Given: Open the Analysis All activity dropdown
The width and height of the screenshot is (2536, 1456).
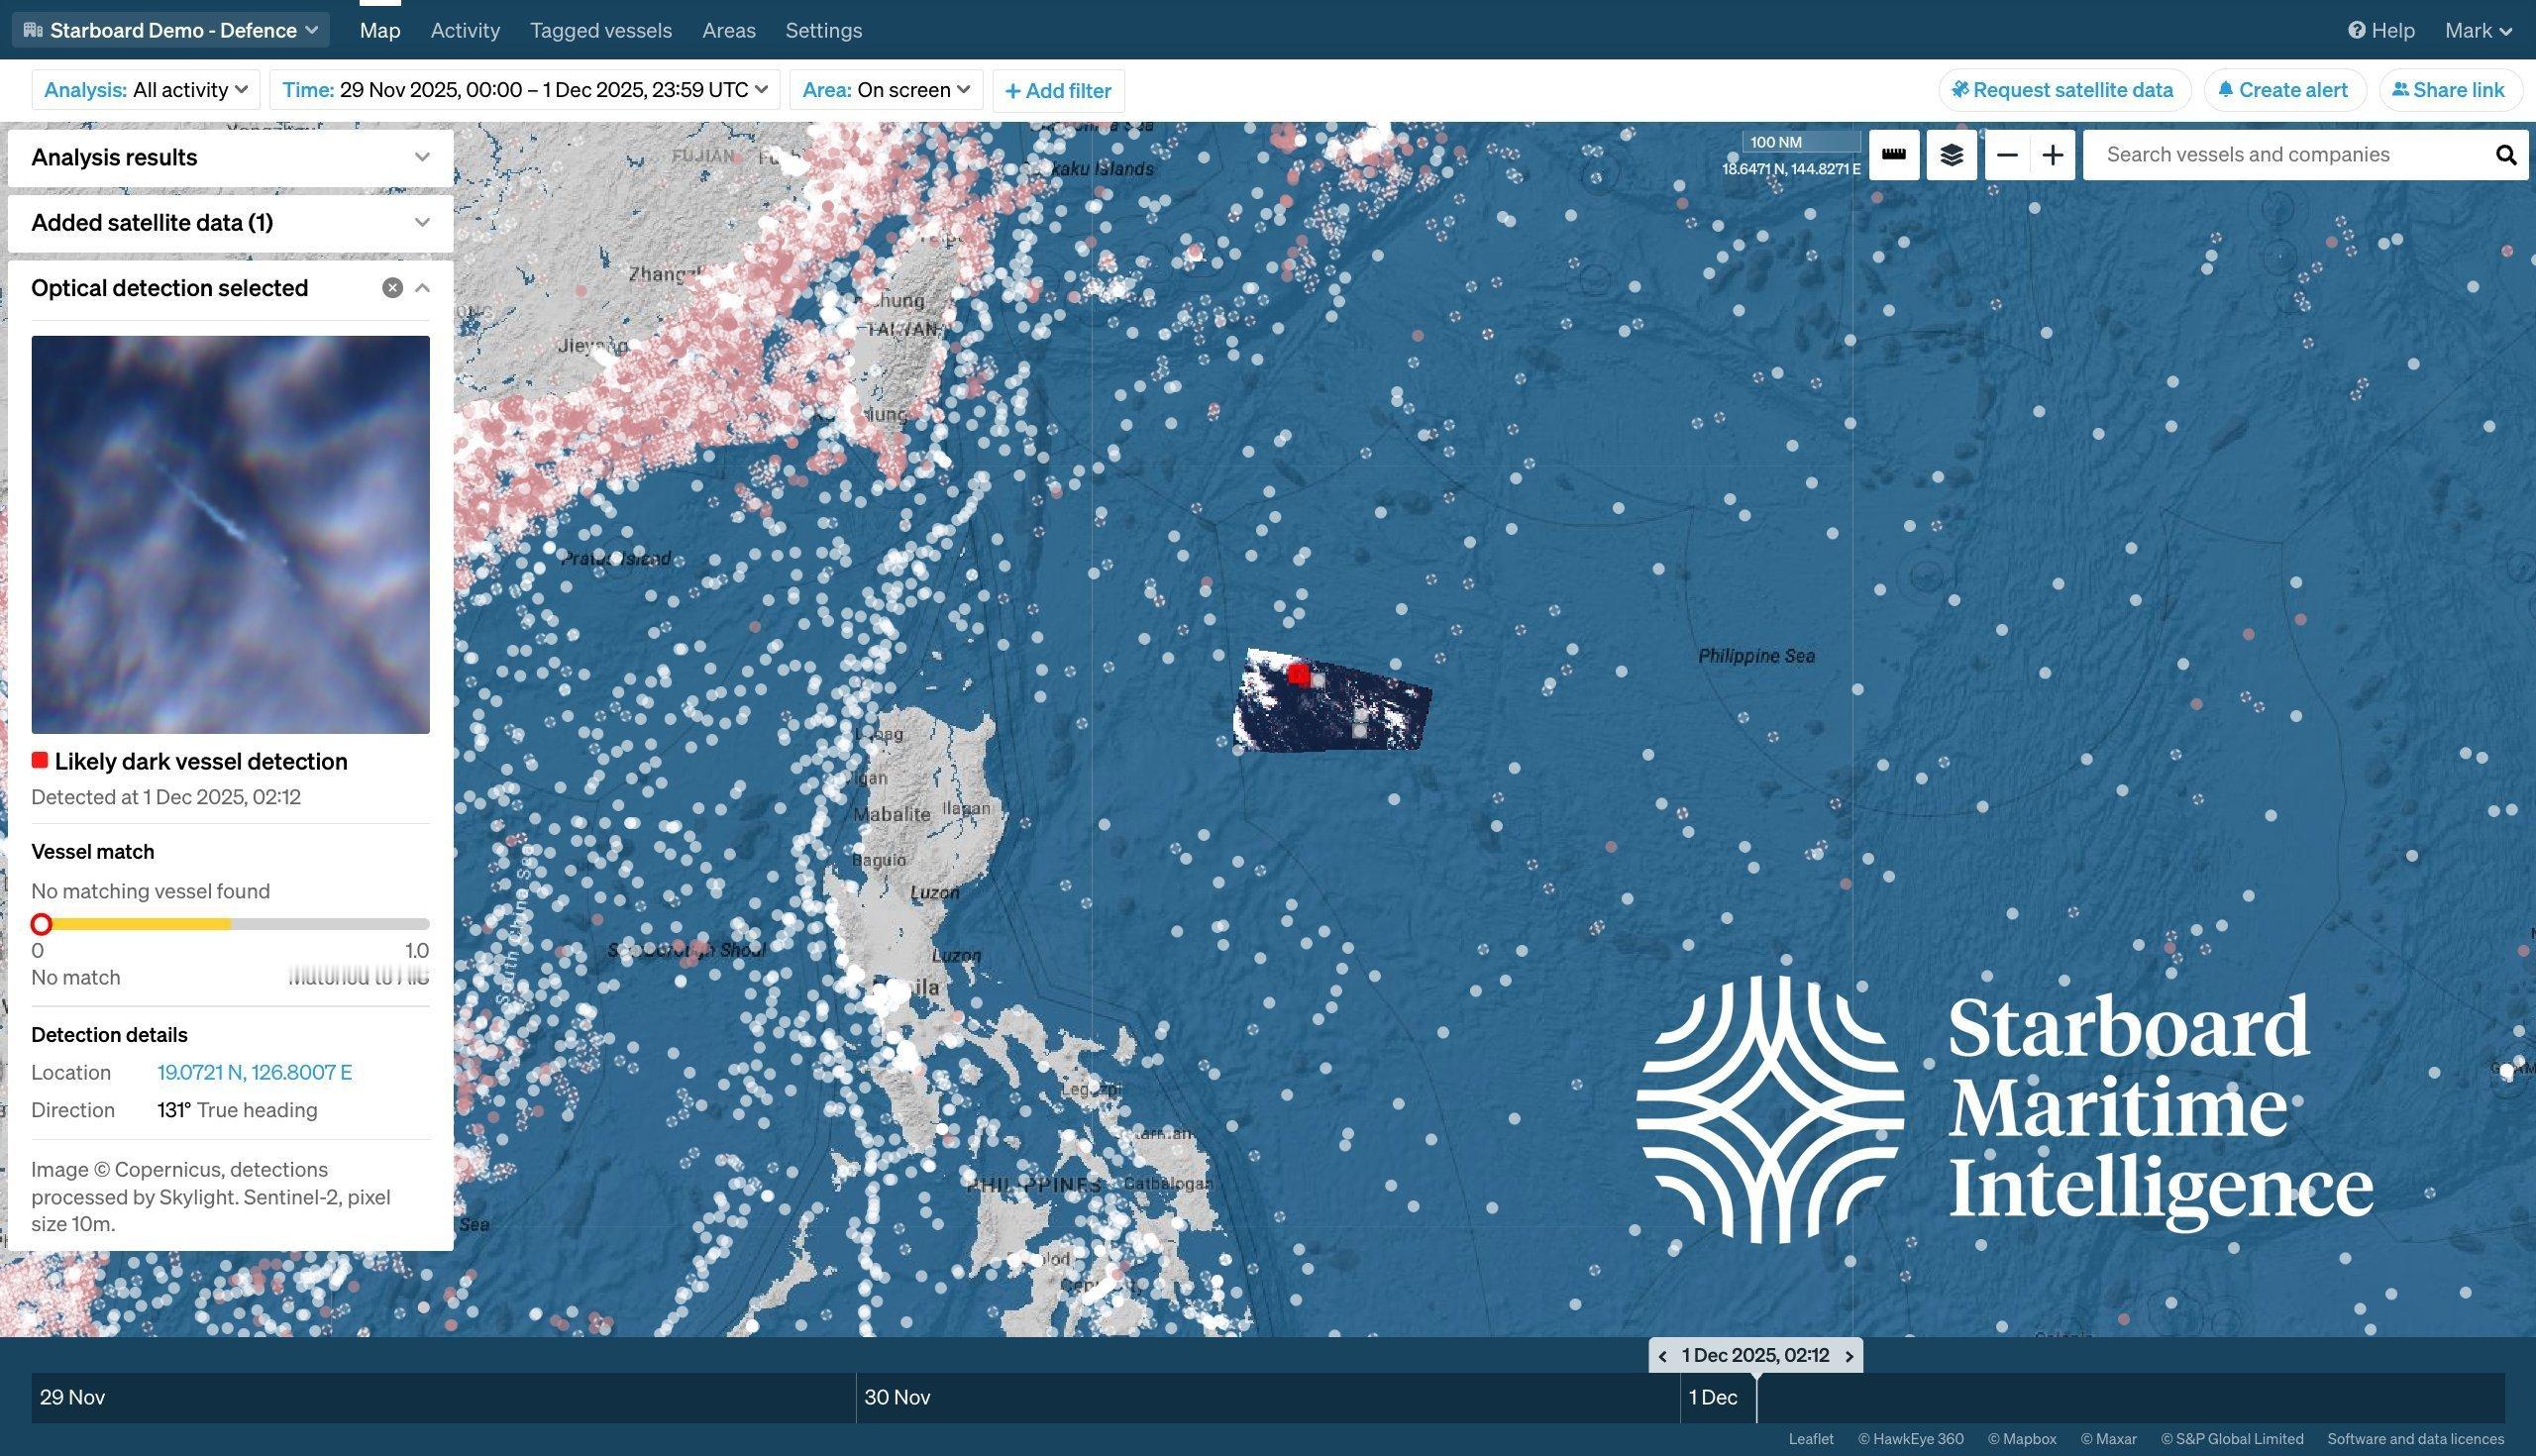Looking at the screenshot, I should [146, 90].
